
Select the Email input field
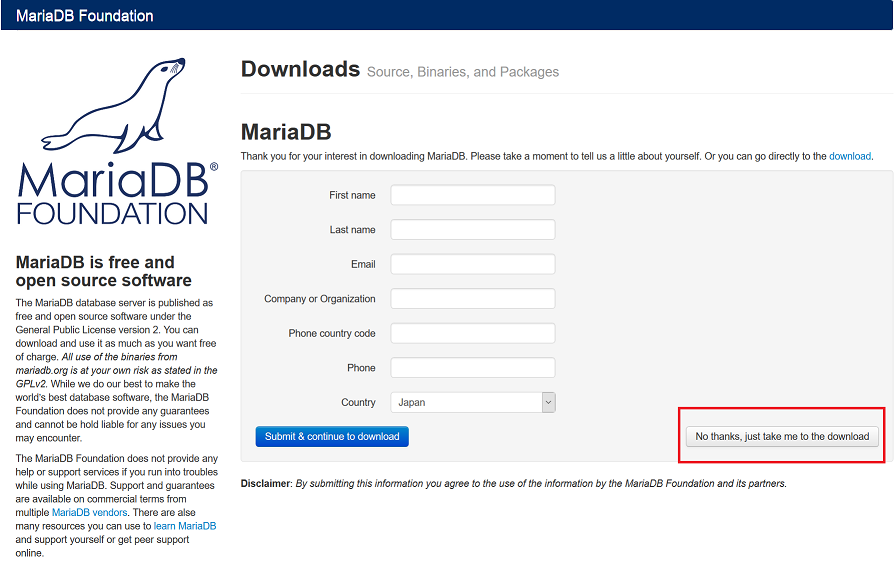[473, 264]
